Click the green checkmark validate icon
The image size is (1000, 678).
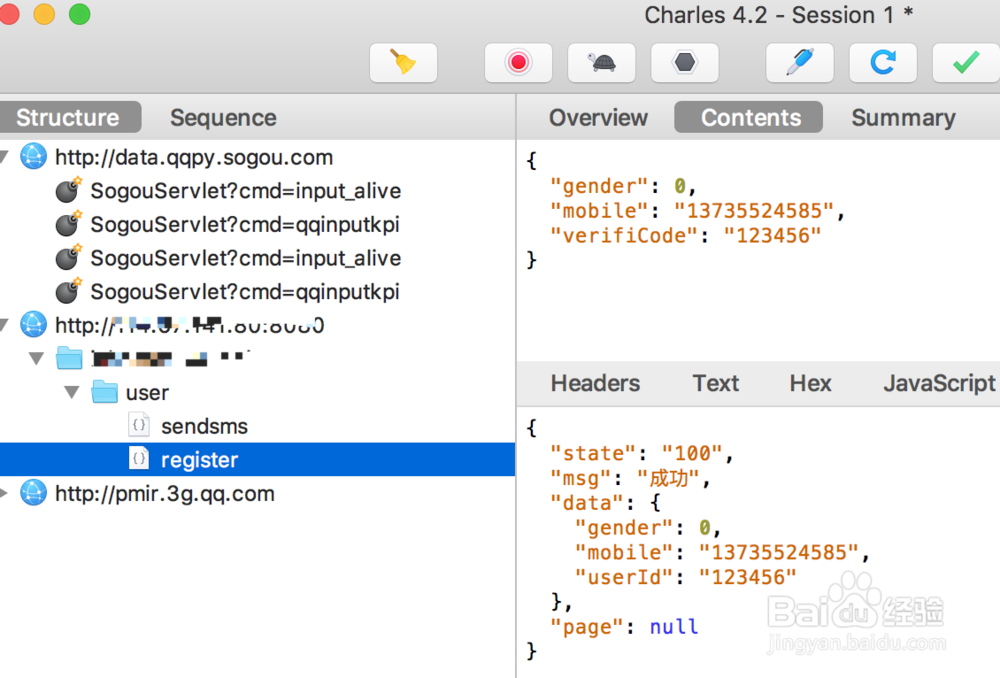[x=966, y=63]
